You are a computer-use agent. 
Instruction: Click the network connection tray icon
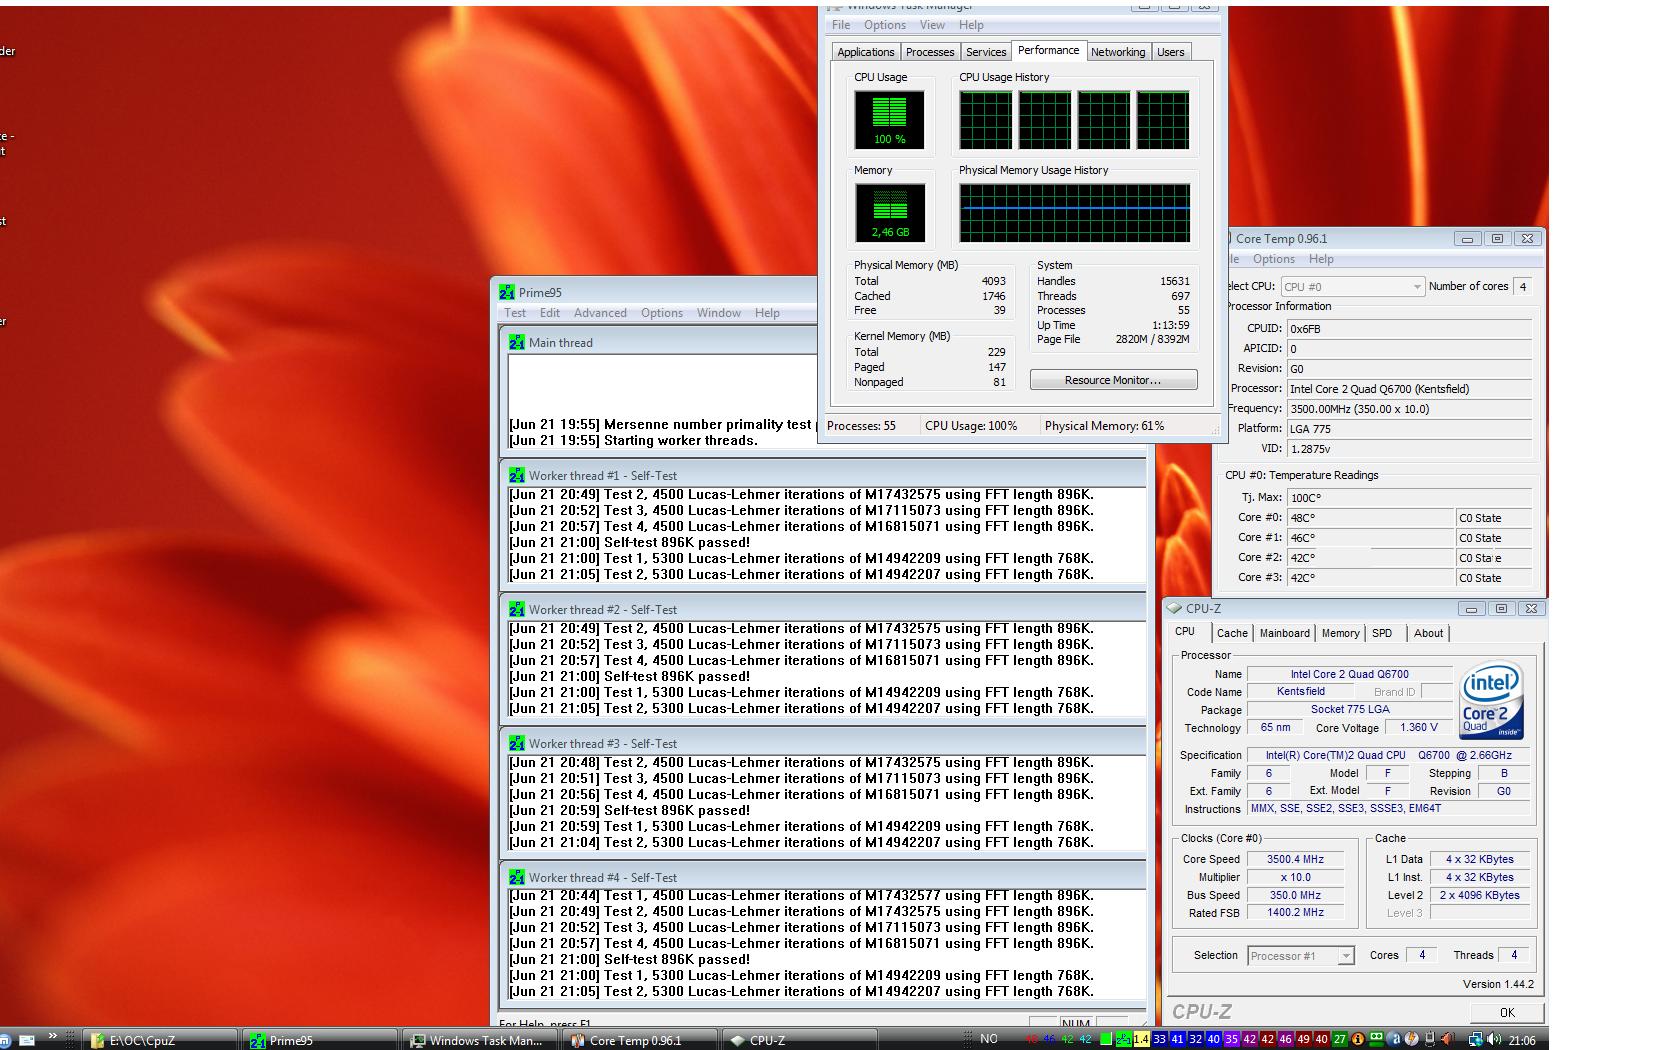(1475, 1039)
